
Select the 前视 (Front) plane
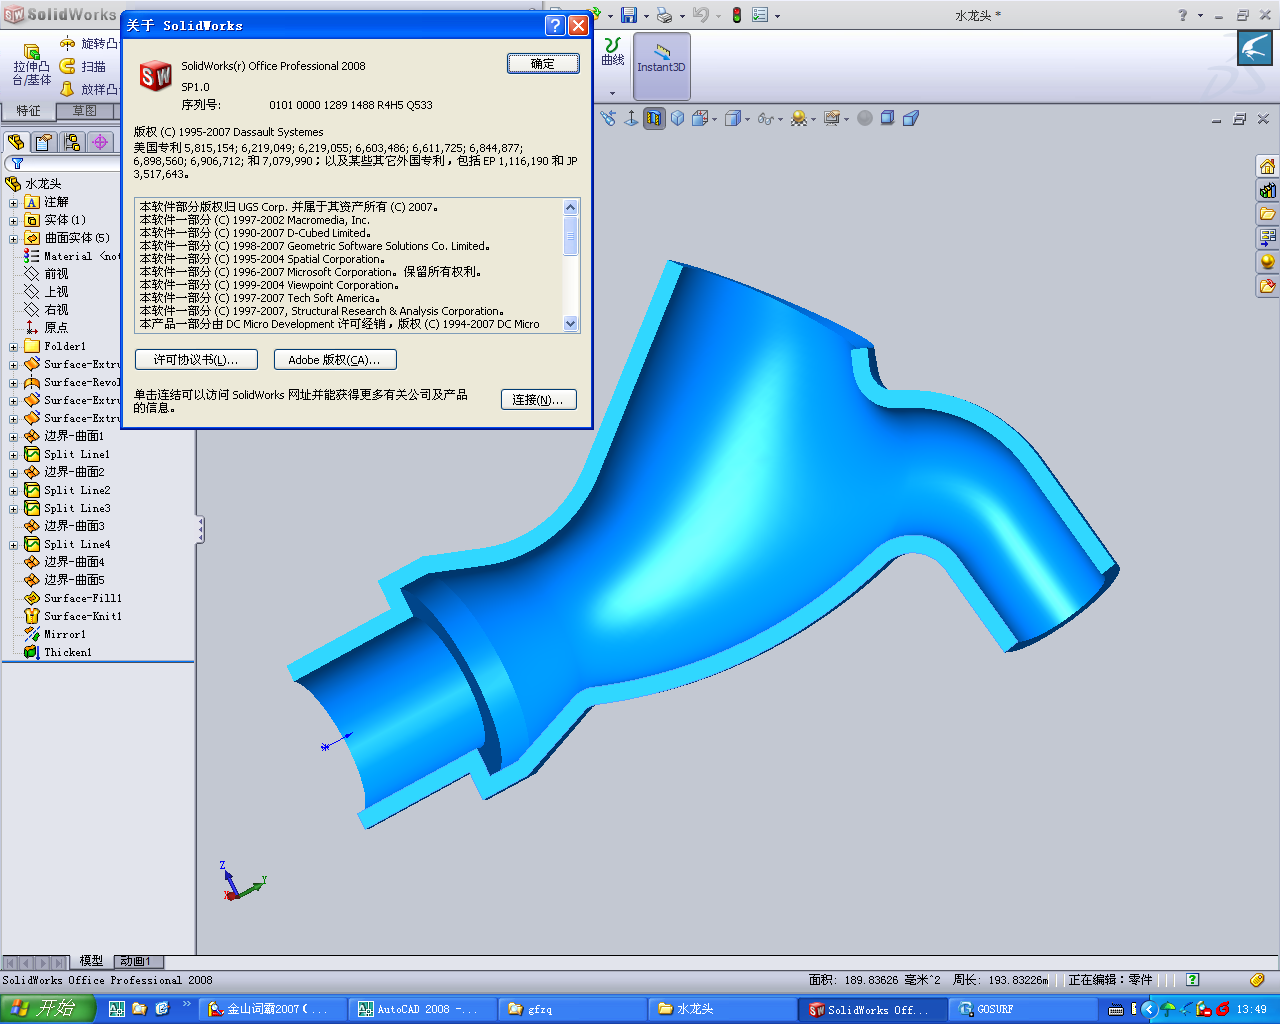pyautogui.click(x=47, y=274)
